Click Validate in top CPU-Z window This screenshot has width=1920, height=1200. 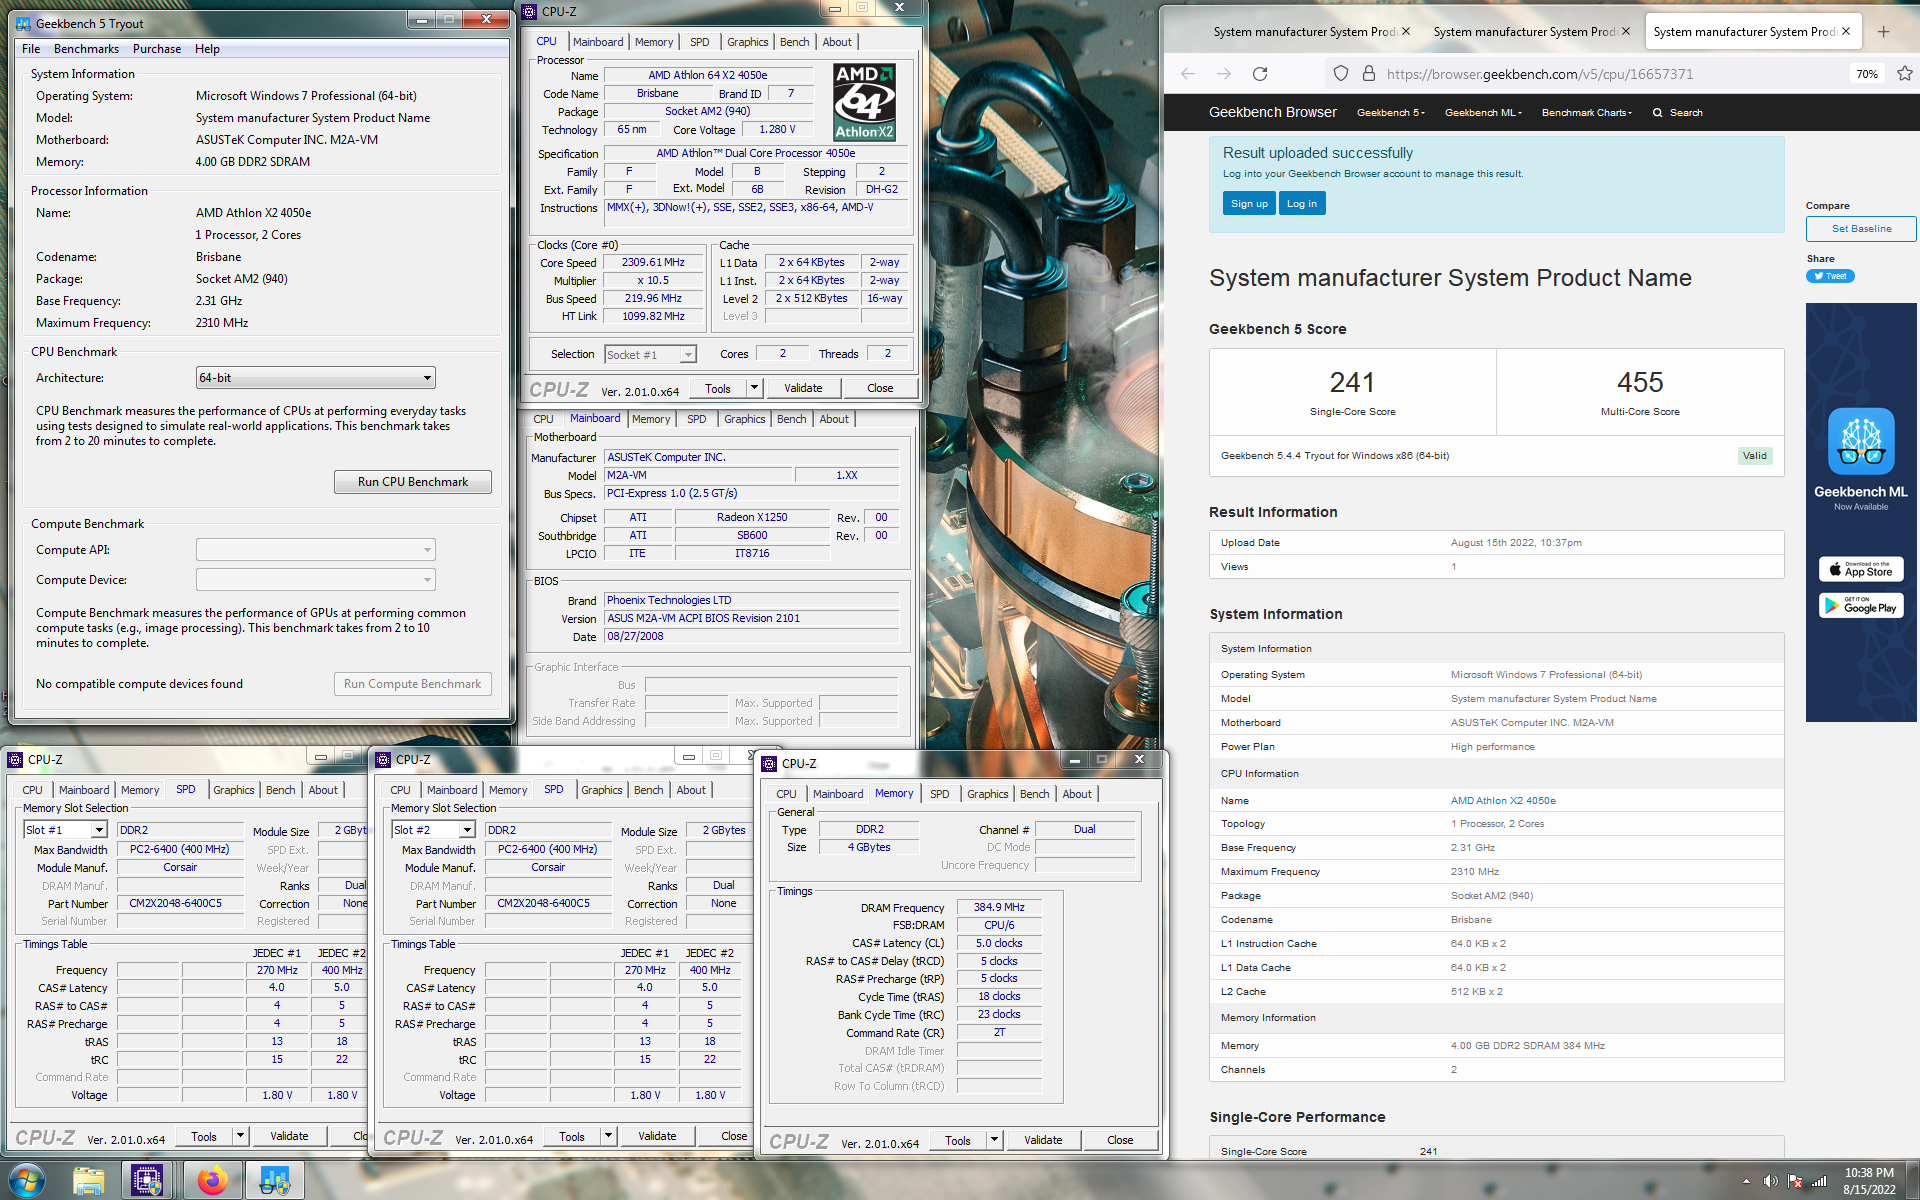(803, 388)
